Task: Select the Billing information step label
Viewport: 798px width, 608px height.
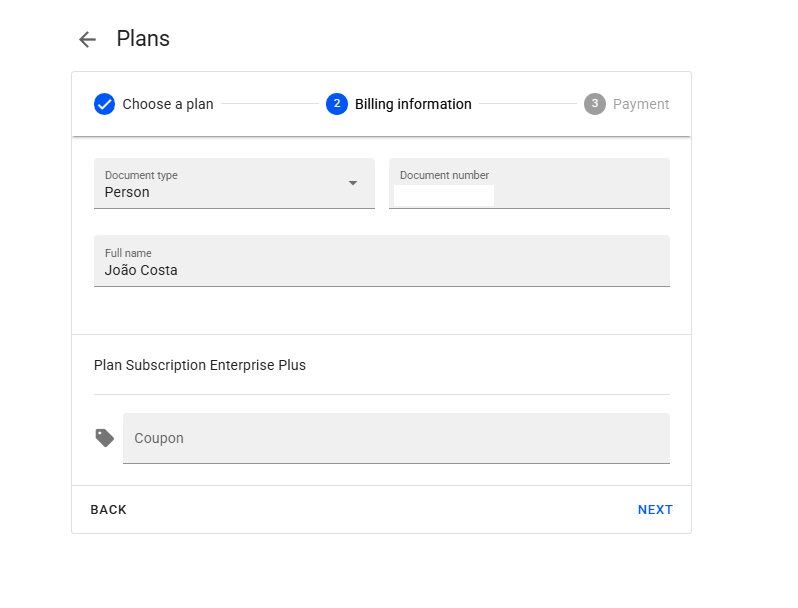Action: click(413, 104)
